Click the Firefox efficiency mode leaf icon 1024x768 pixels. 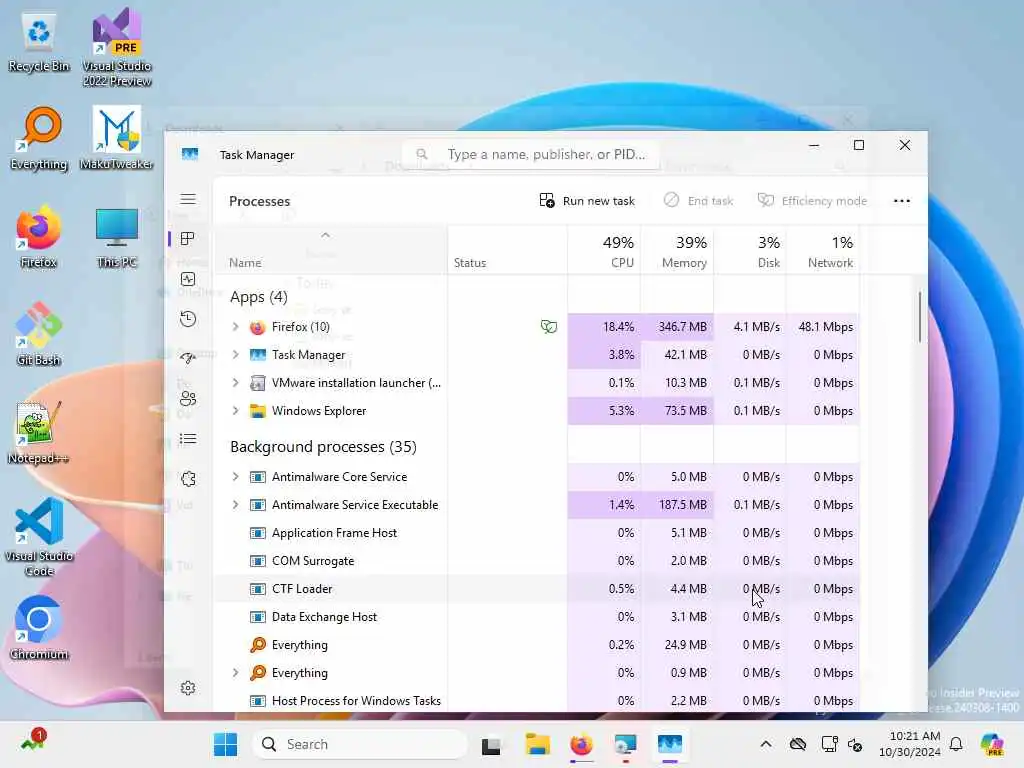point(549,327)
